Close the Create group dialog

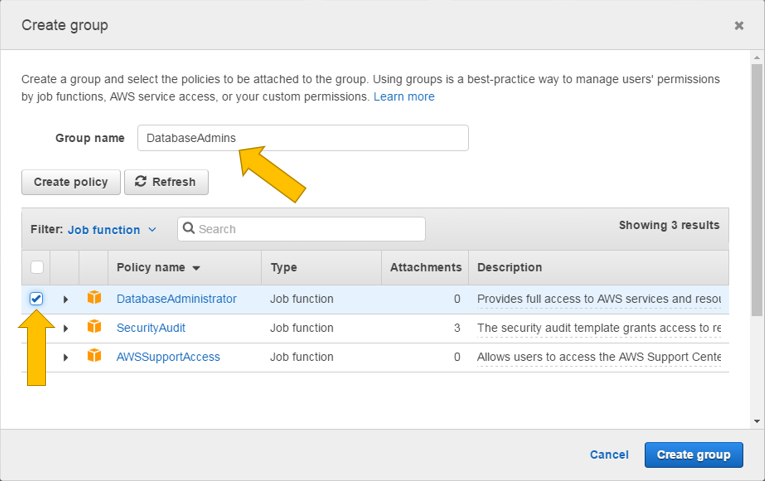[739, 25]
